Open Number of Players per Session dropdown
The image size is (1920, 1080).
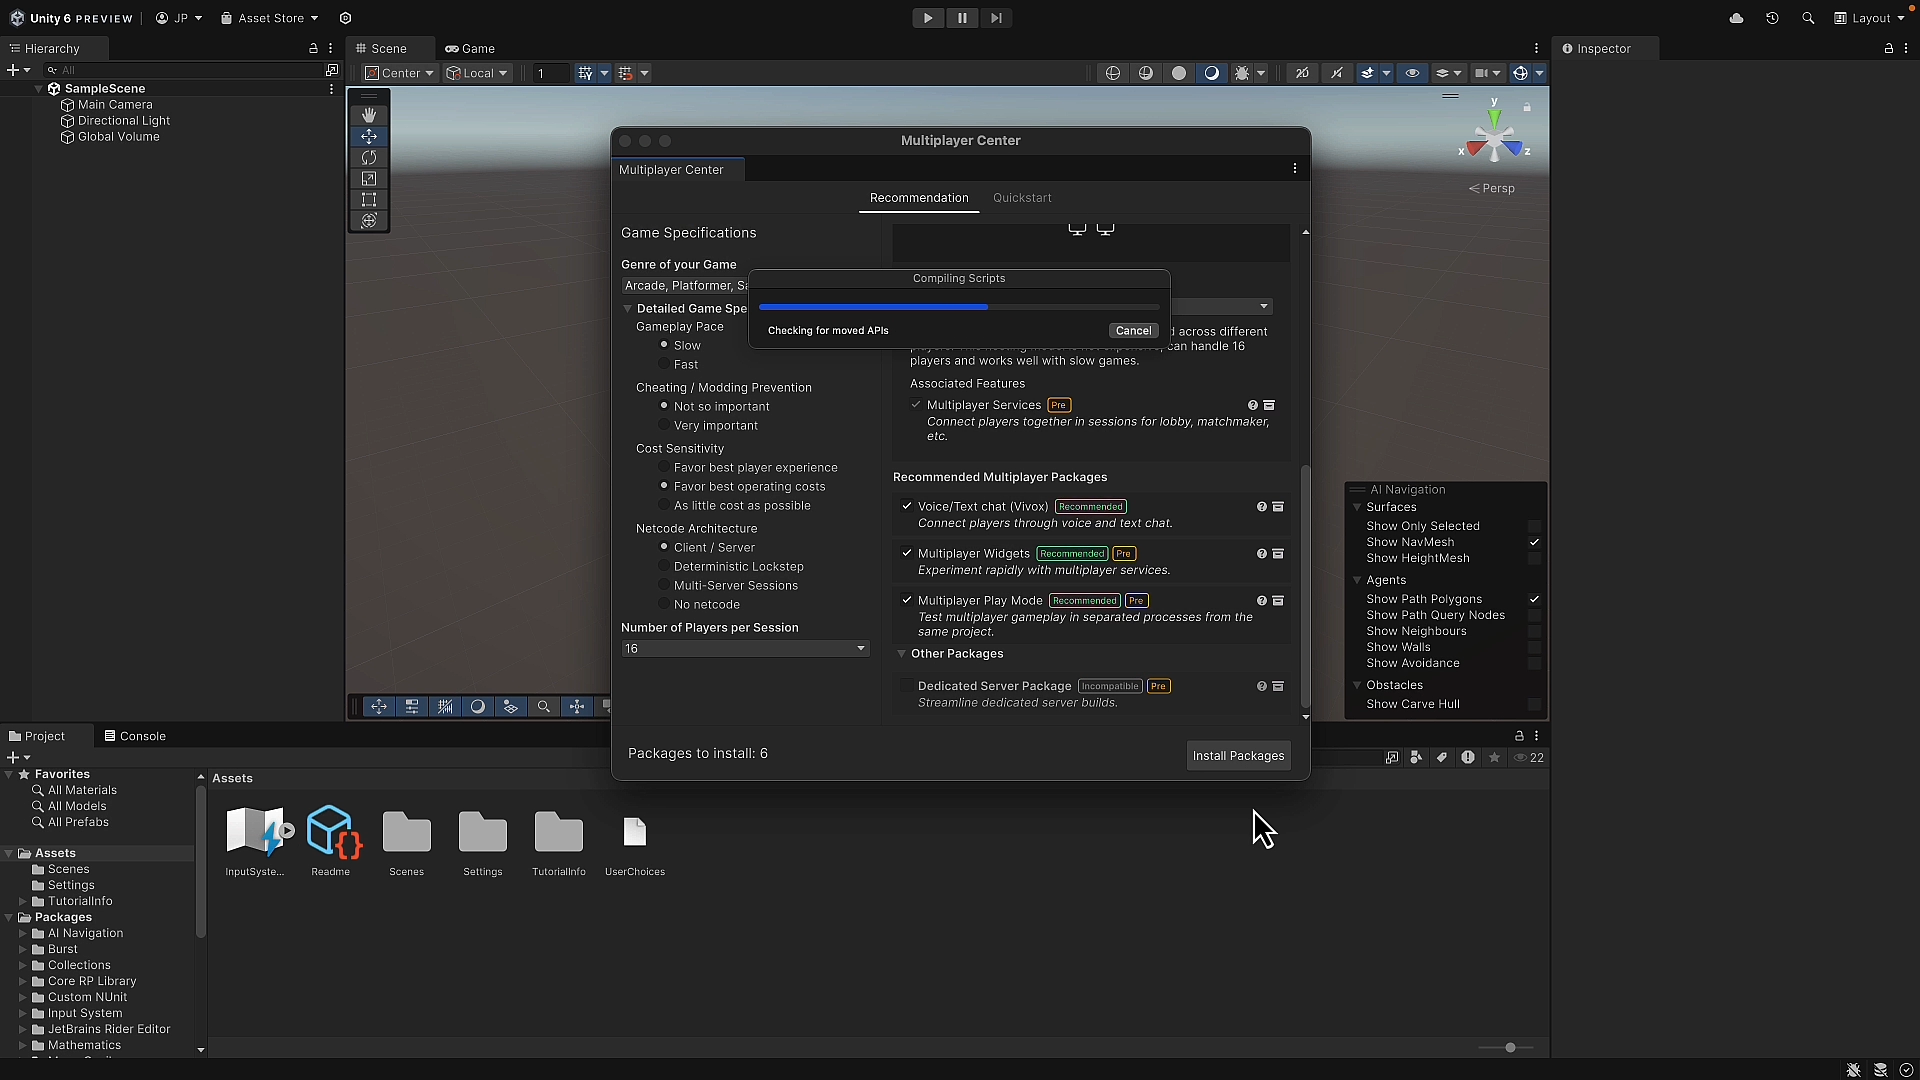pyautogui.click(x=744, y=649)
